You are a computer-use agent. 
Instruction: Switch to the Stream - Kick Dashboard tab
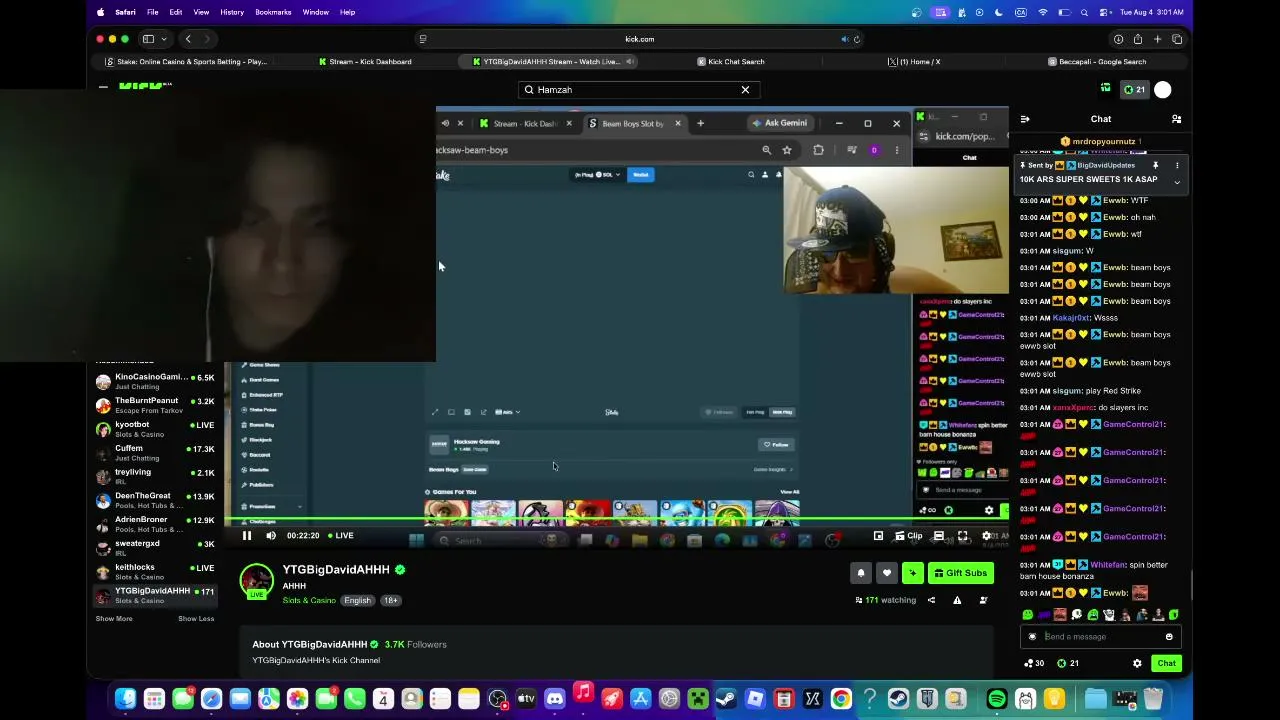pos(366,62)
